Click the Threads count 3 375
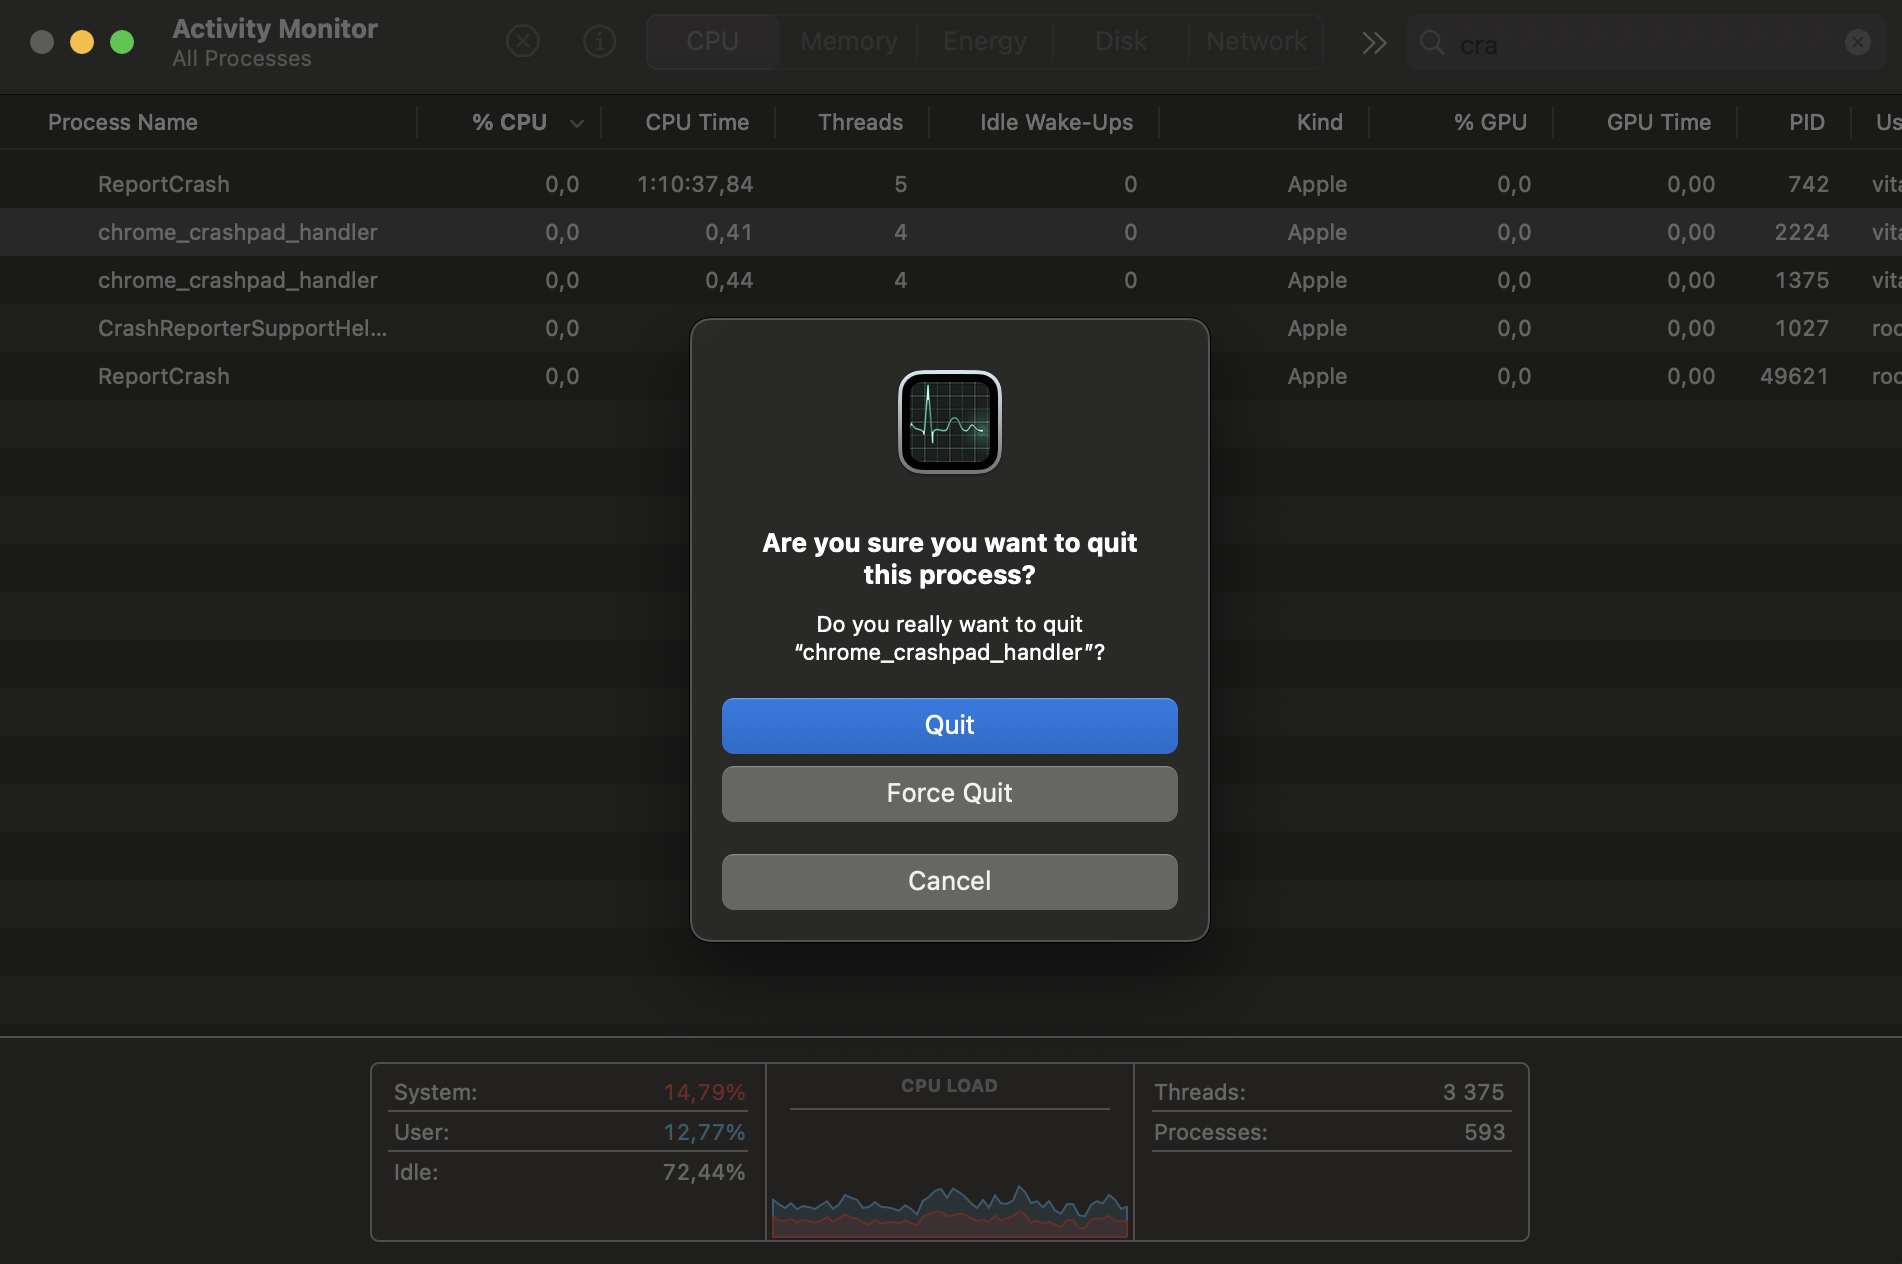 1473,1092
